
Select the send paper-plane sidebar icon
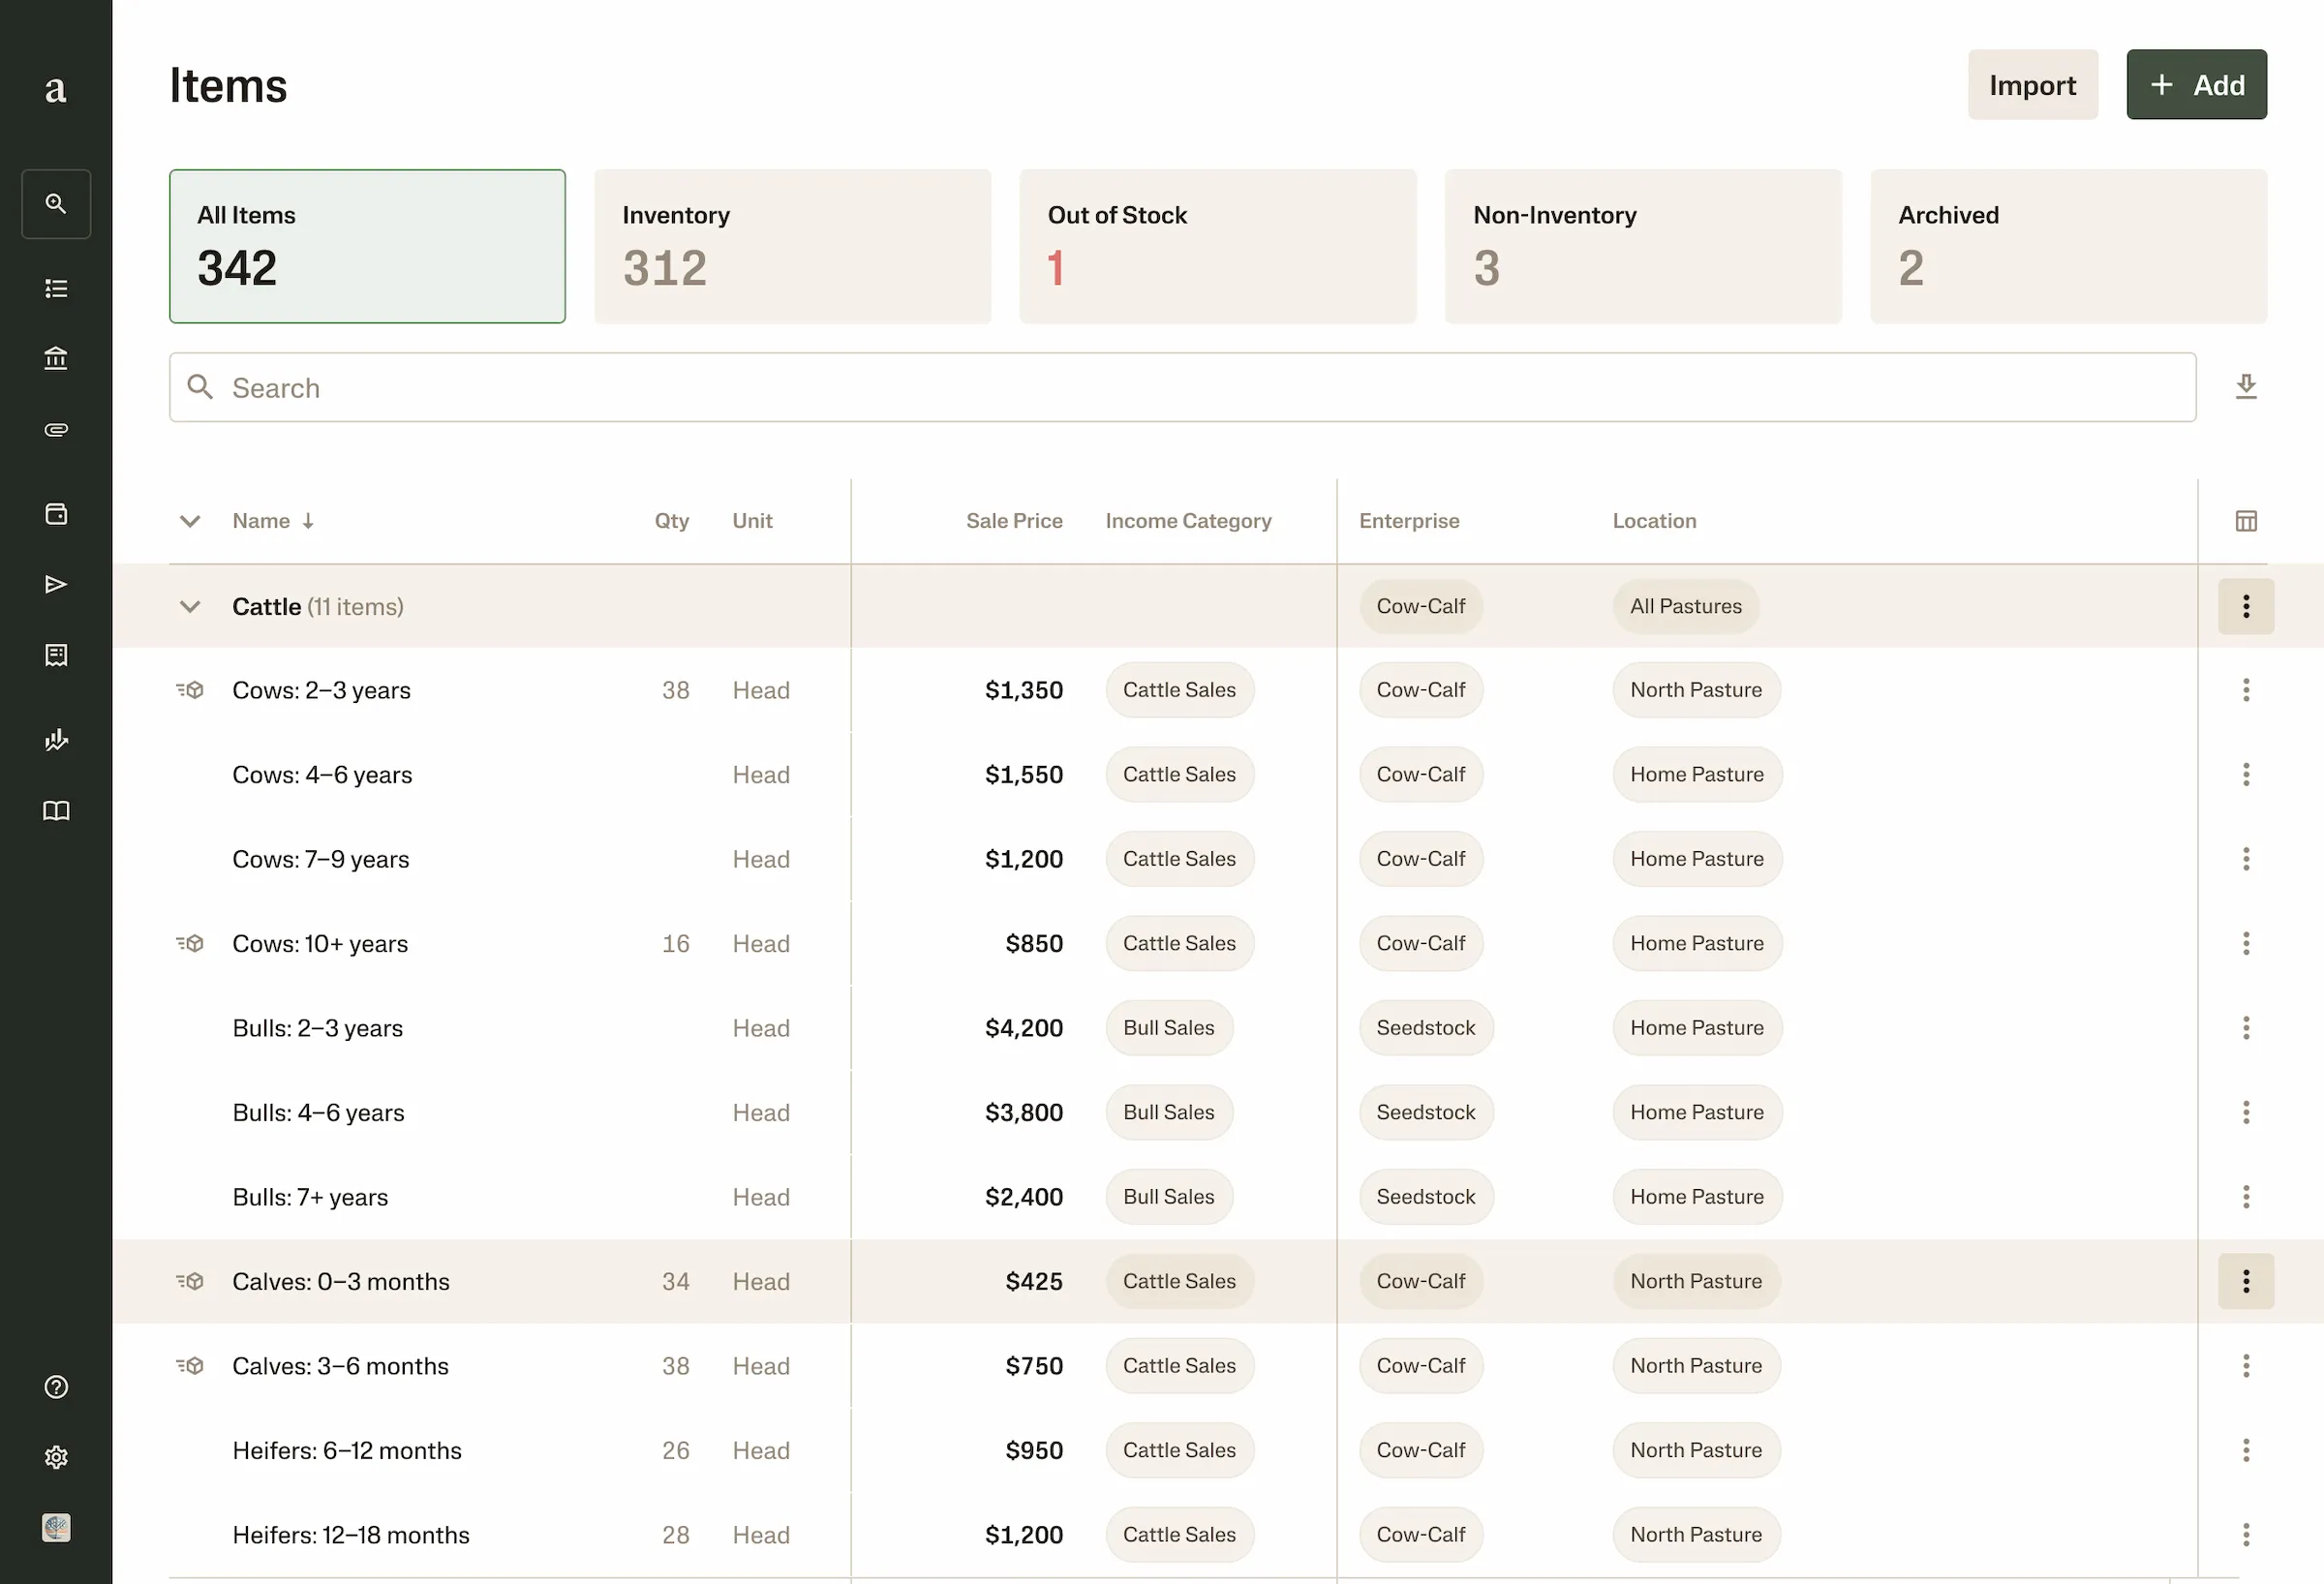56,583
